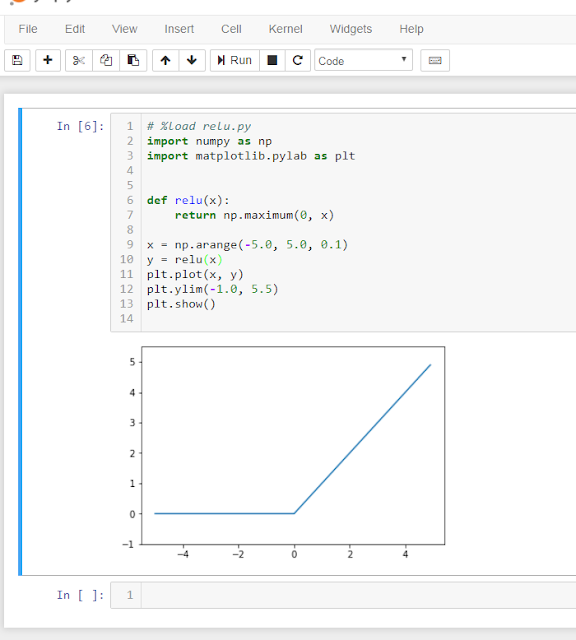Save notebook with the floppy disk icon
The height and width of the screenshot is (640, 576).
[x=17, y=60]
